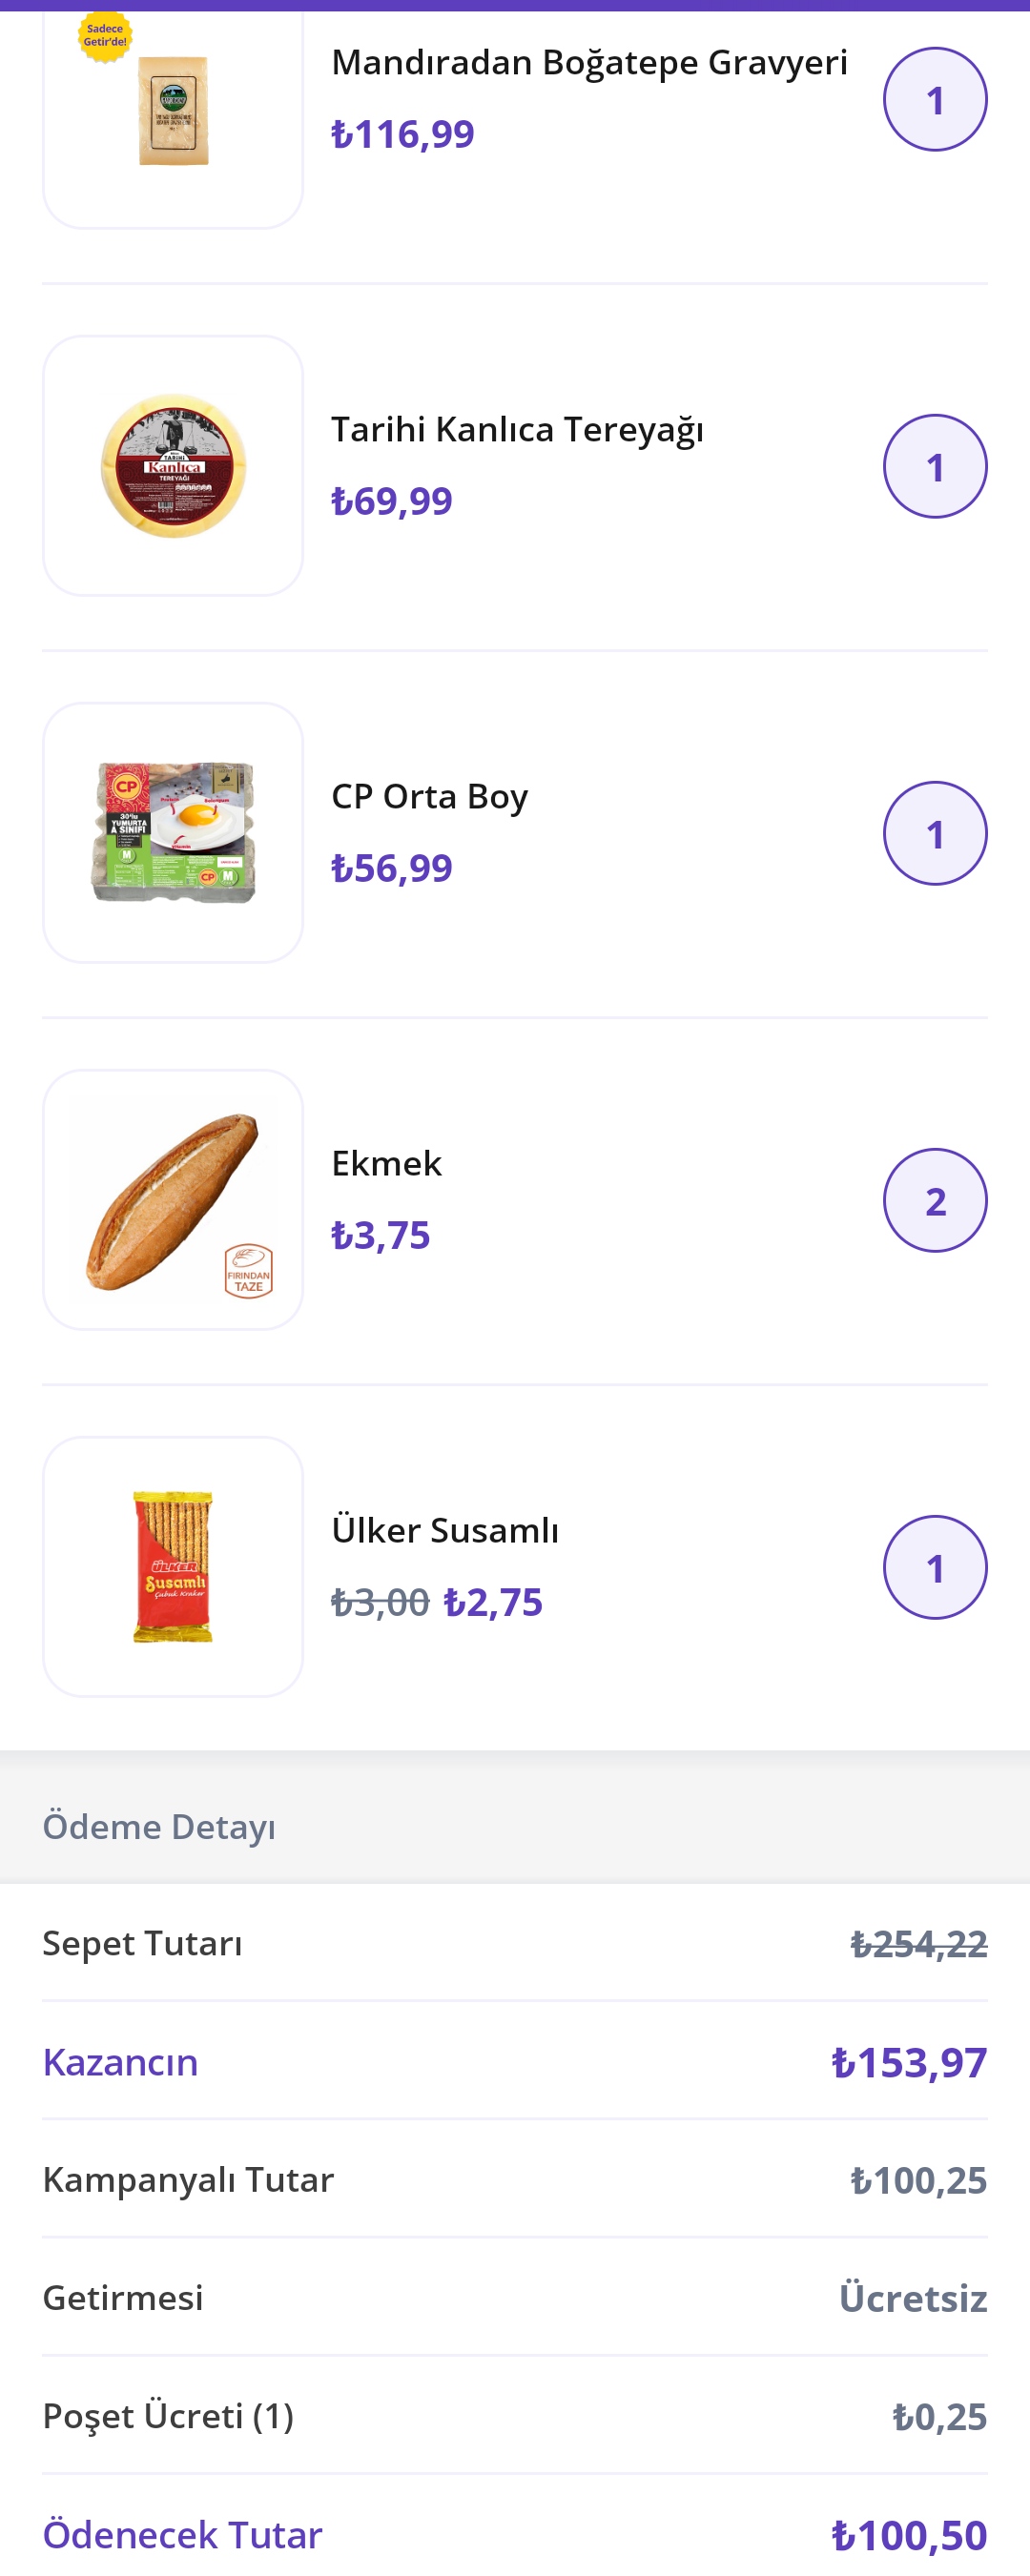This screenshot has width=1030, height=2576.
Task: Tap the Sadece Getir'de badge icon
Action: pyautogui.click(x=105, y=36)
